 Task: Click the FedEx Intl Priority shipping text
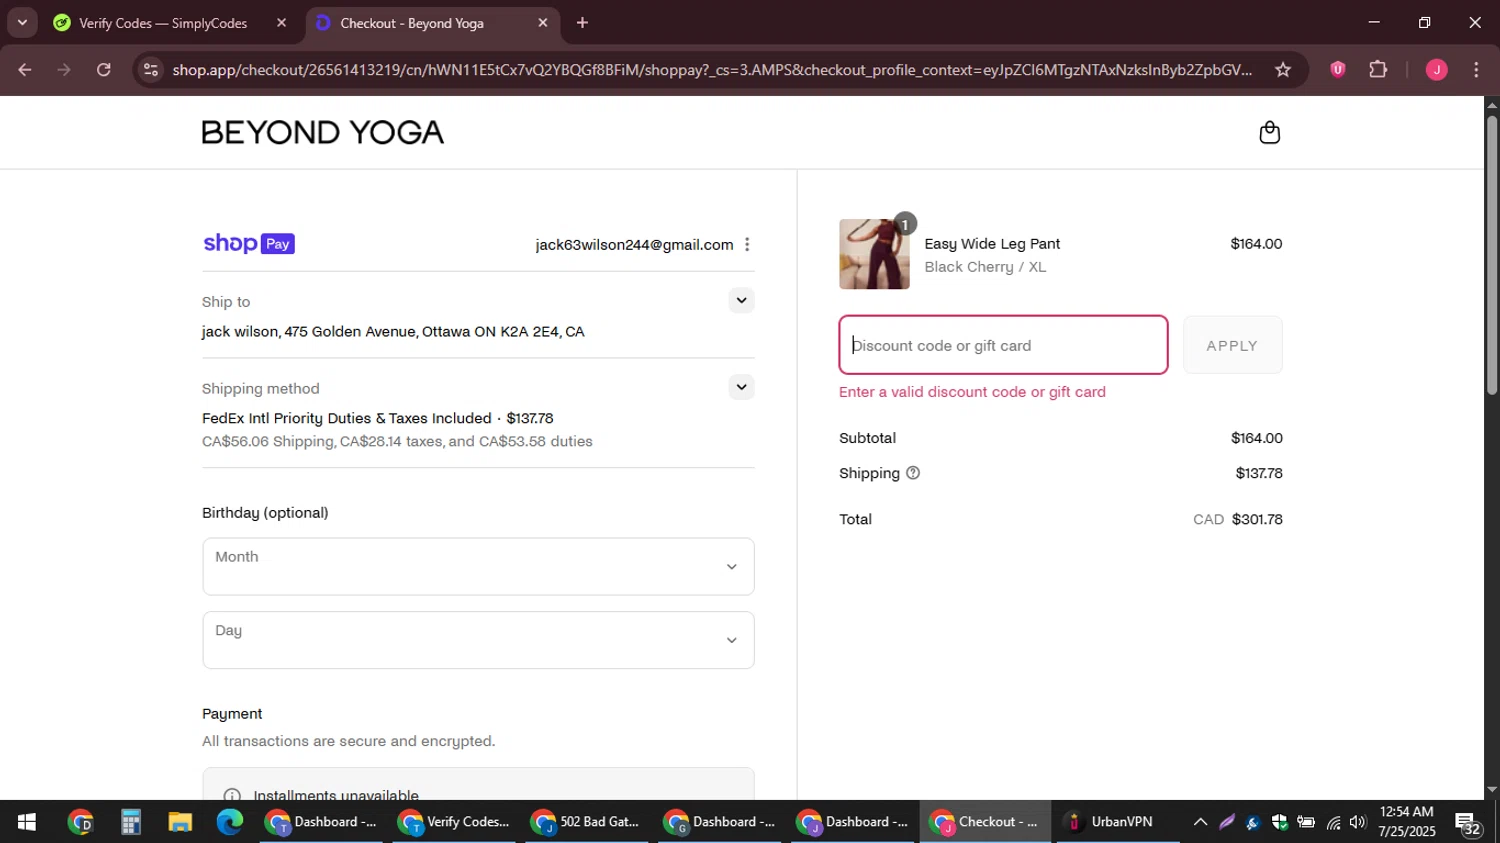pos(378,419)
